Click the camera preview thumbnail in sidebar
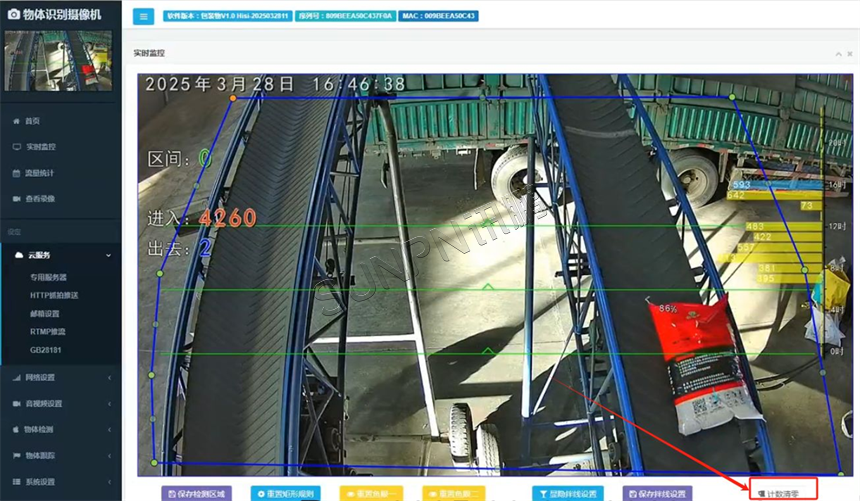This screenshot has height=501, width=860. coord(60,62)
